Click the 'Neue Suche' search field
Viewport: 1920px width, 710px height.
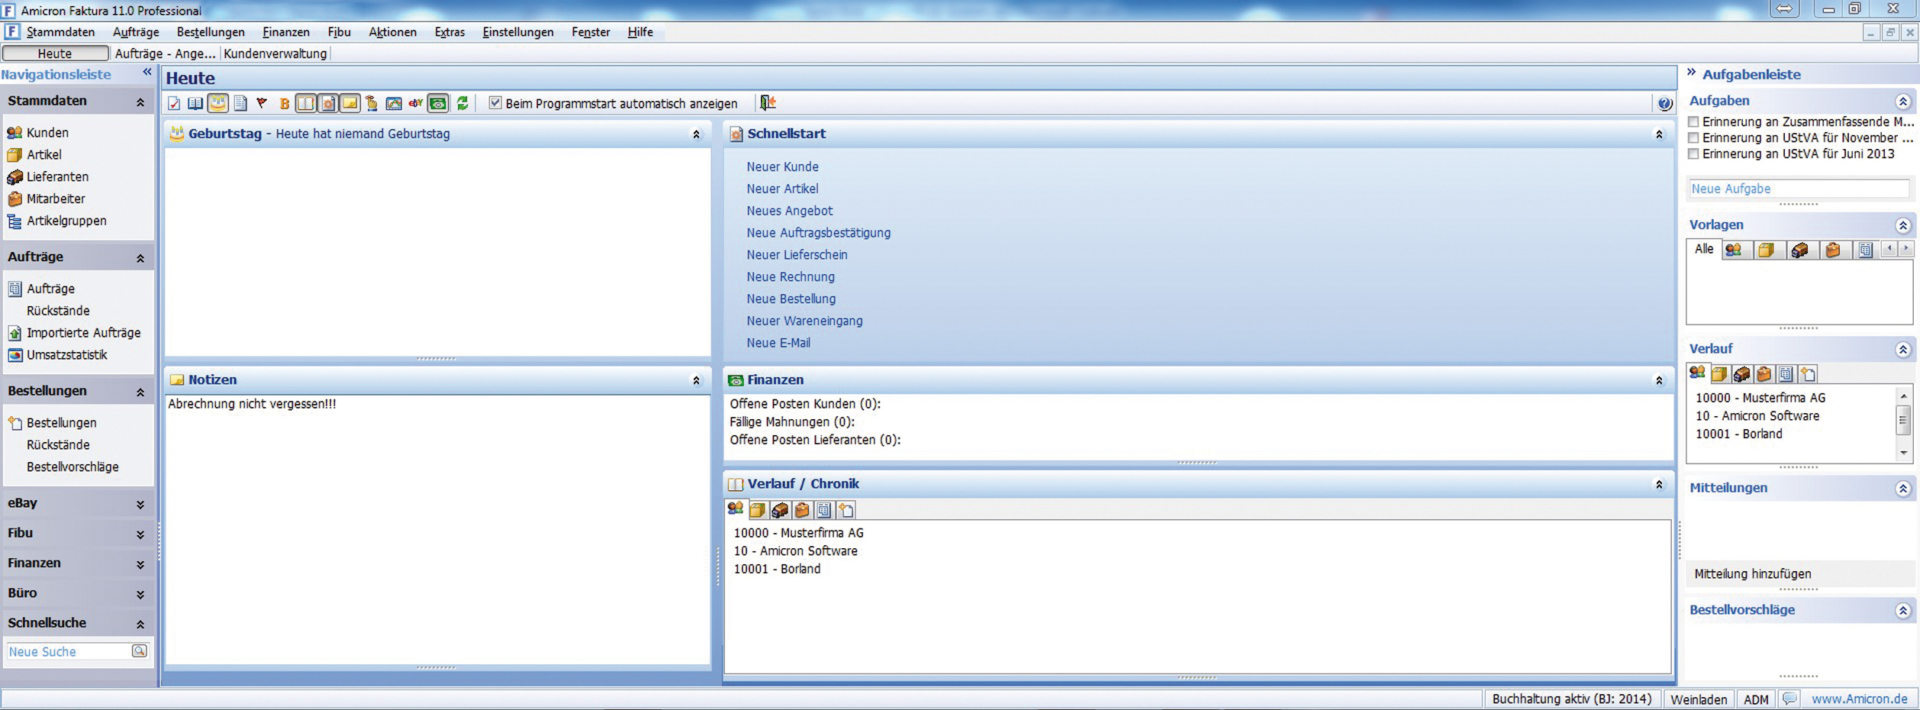[x=68, y=652]
